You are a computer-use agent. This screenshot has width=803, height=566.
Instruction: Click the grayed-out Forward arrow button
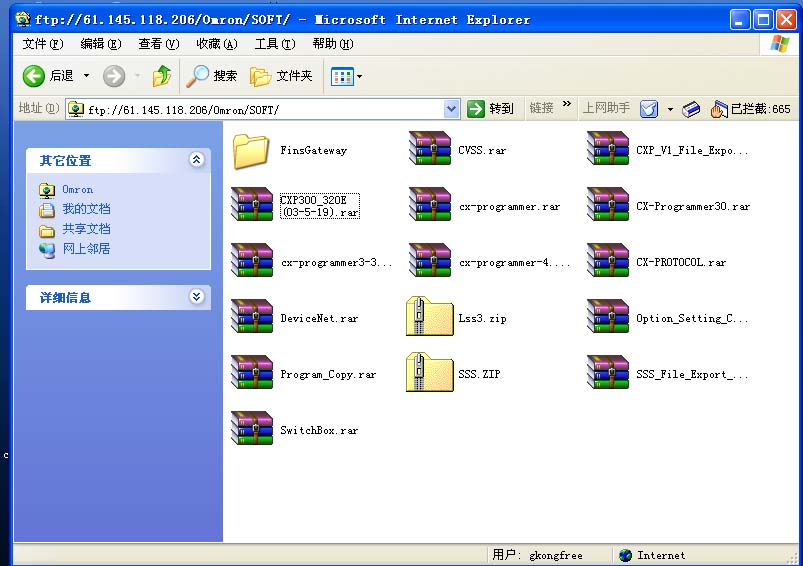coord(114,76)
